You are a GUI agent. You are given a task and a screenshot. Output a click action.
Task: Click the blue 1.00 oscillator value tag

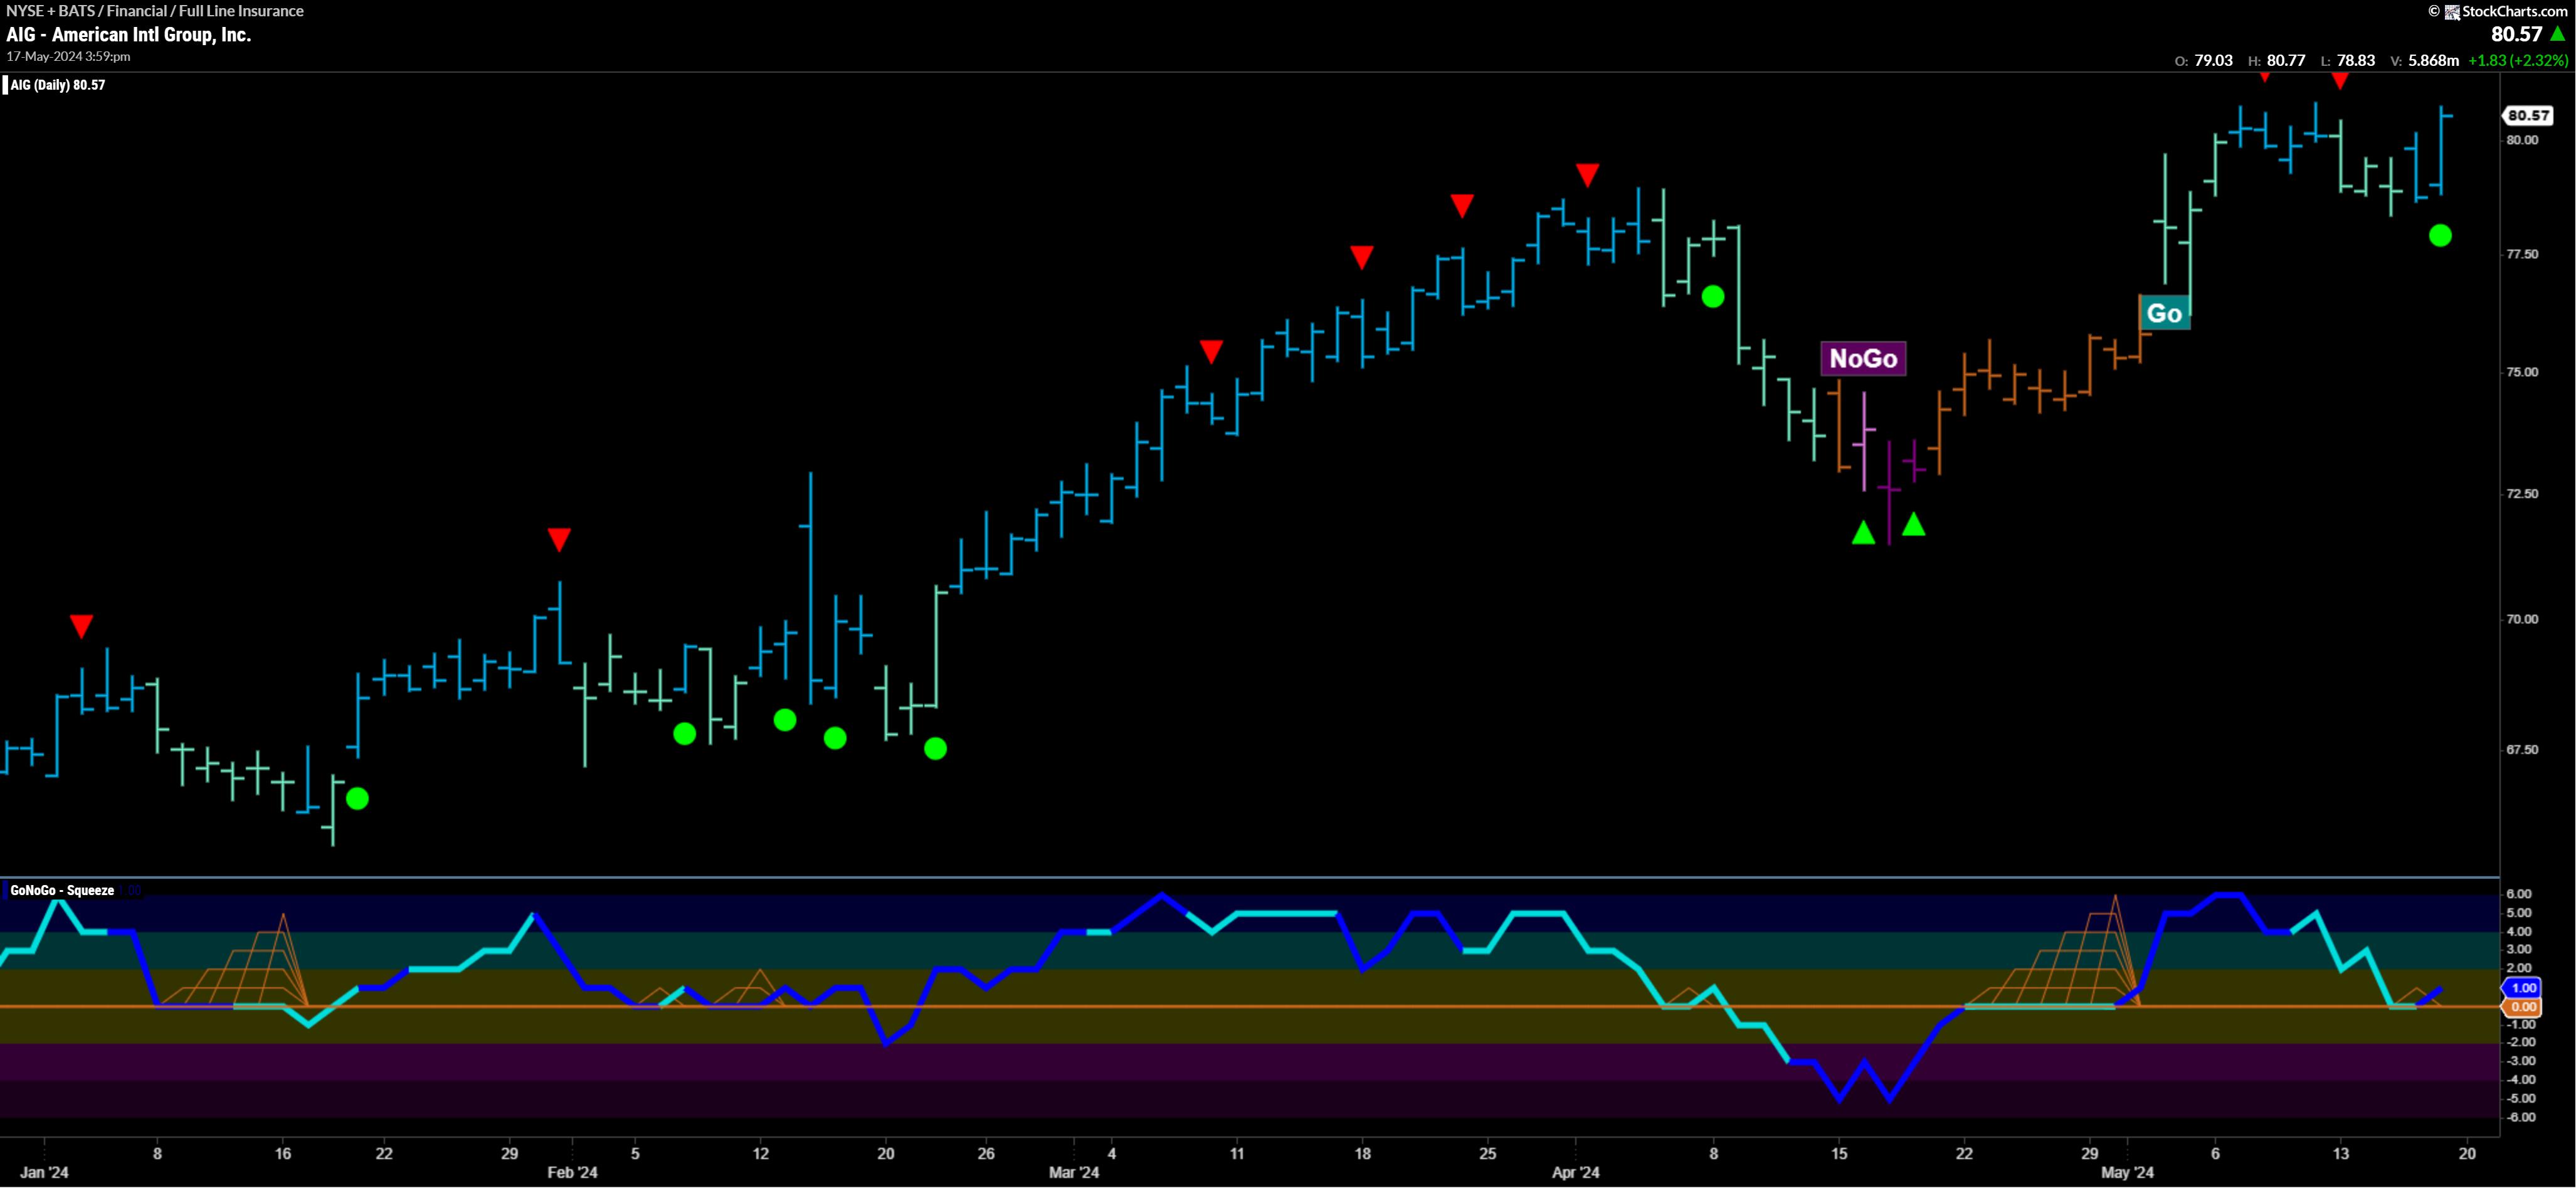(x=2523, y=987)
